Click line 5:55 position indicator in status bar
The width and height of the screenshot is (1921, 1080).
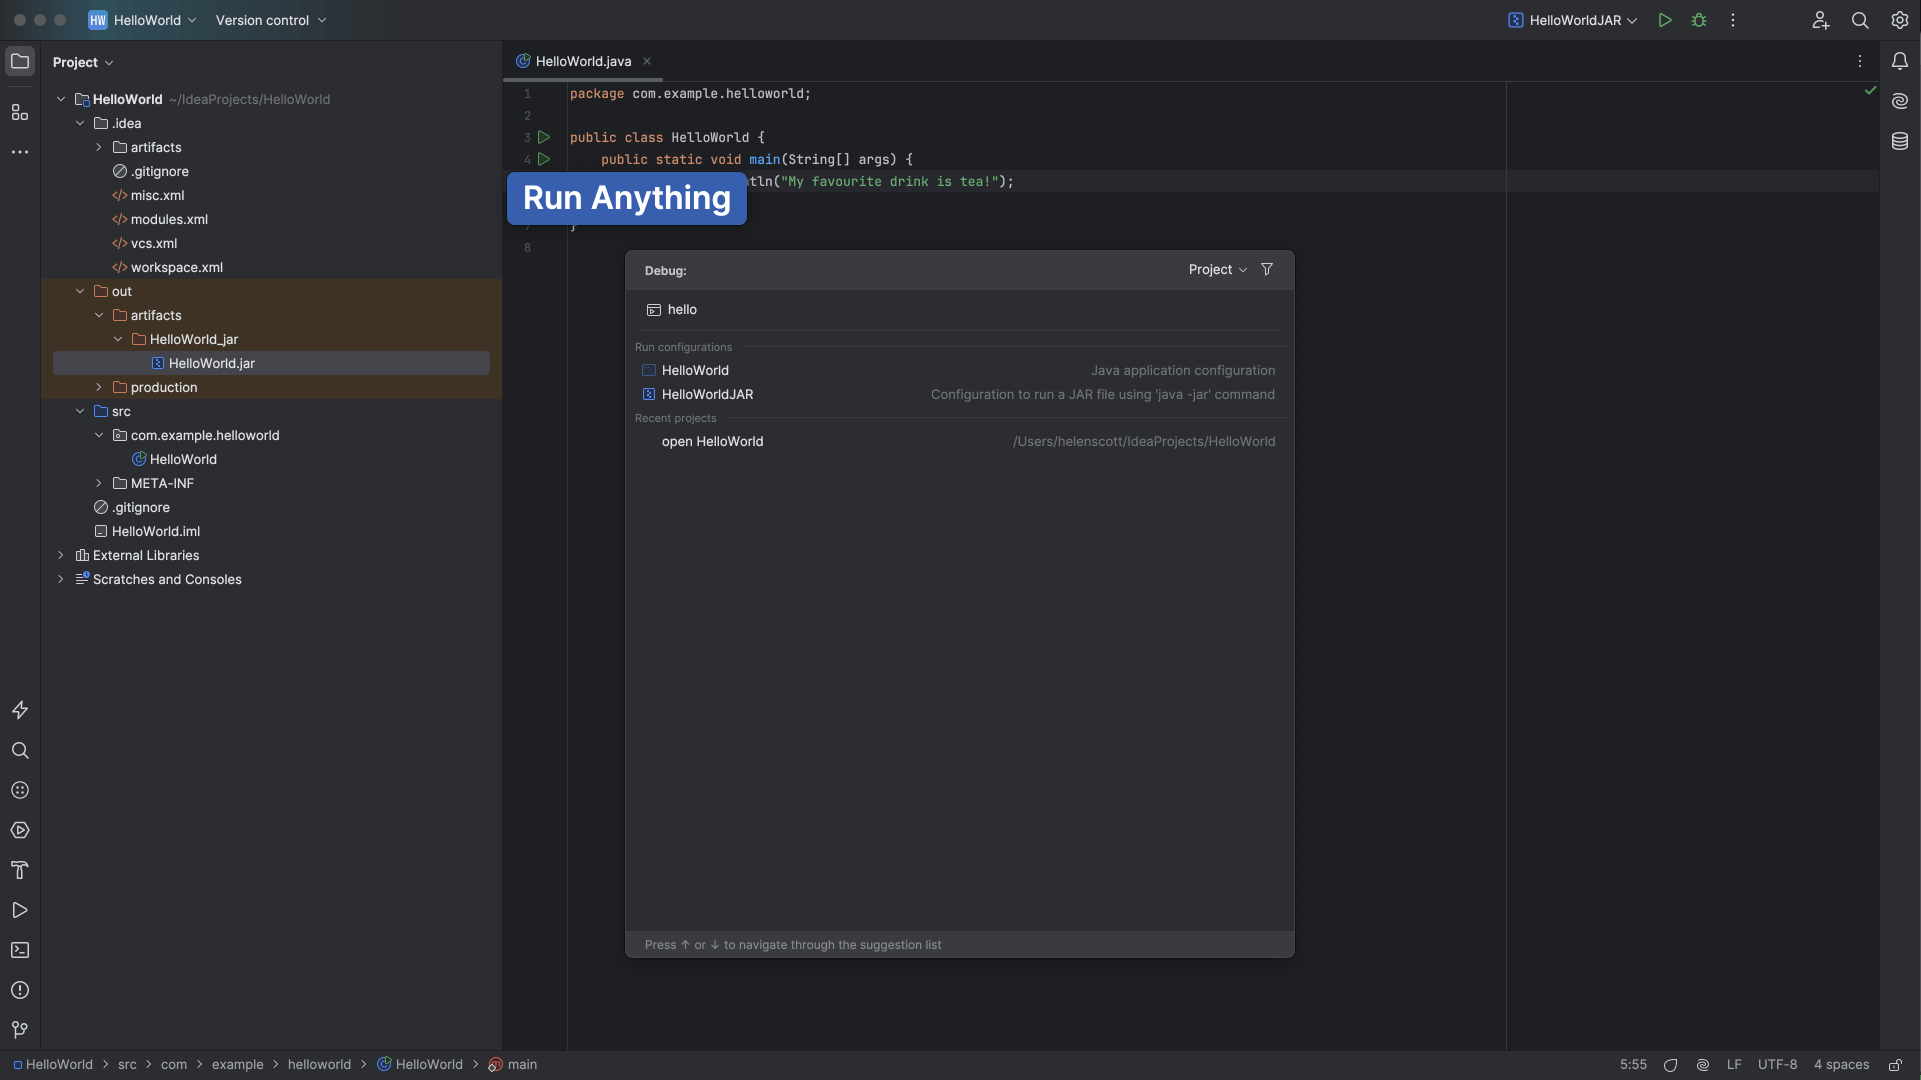pos(1633,1064)
